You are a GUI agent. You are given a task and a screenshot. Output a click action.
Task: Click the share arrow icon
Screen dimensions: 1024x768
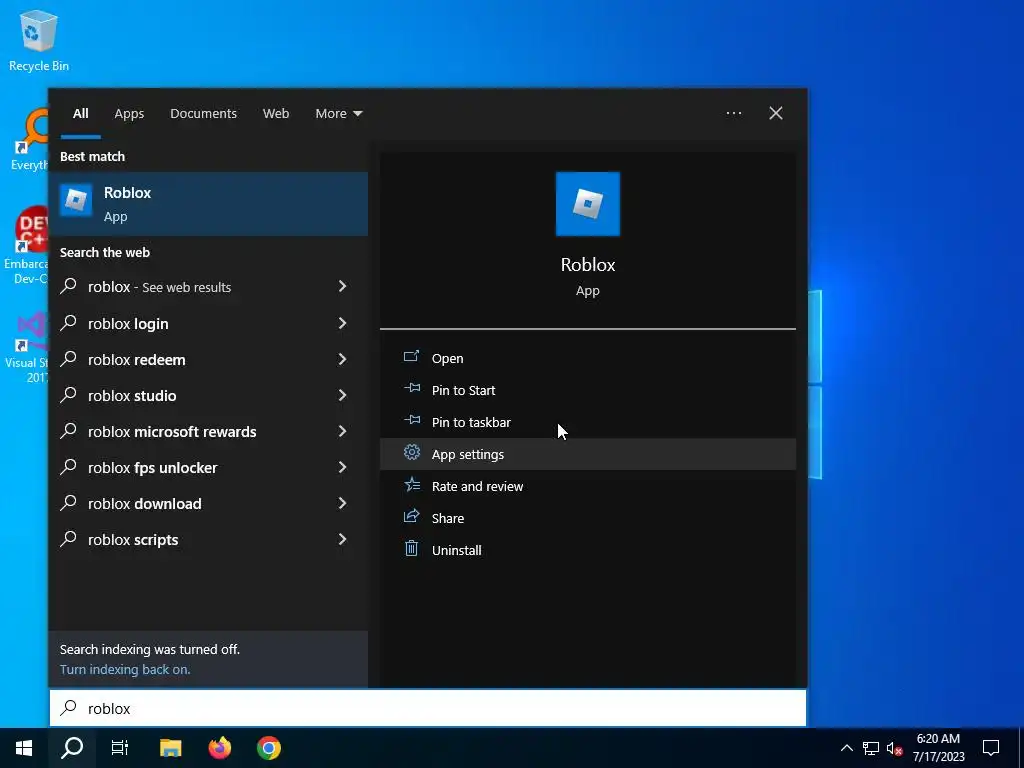(x=411, y=516)
